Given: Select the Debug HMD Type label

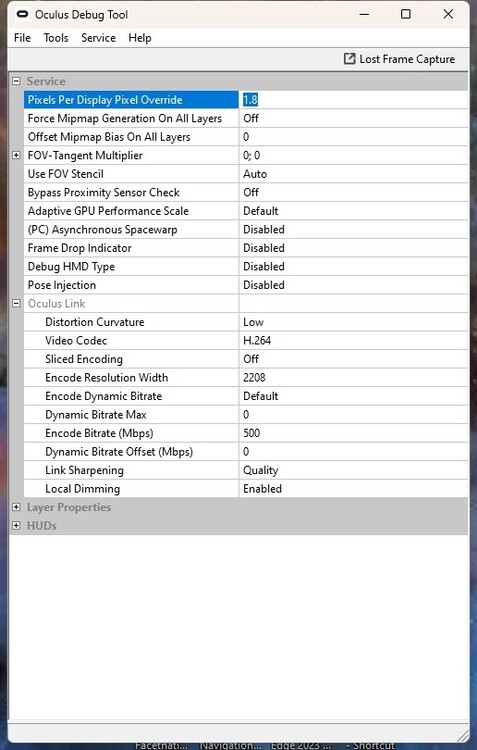Looking at the screenshot, I should 71,267.
